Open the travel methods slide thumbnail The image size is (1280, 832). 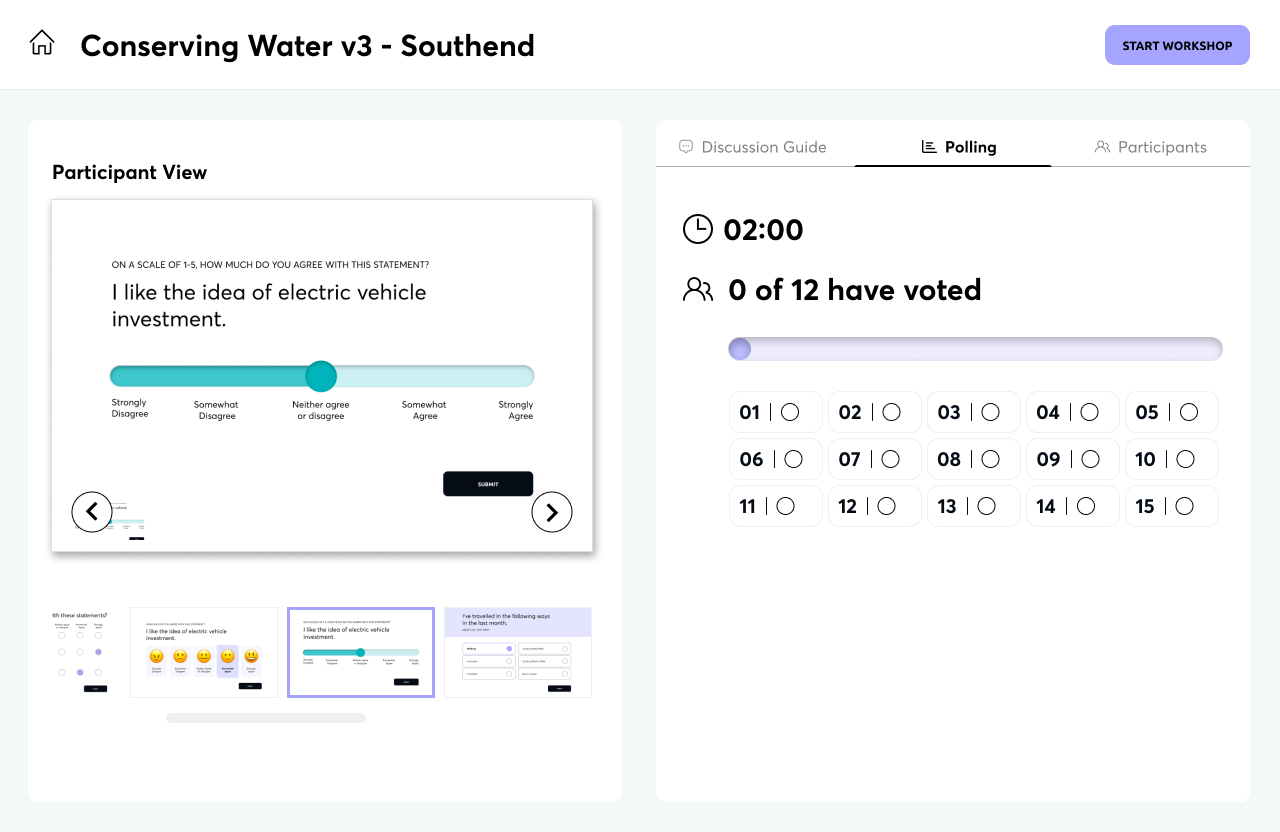click(518, 652)
